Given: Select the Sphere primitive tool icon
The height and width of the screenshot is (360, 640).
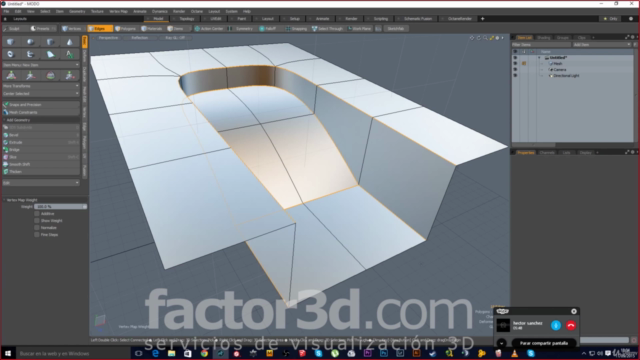Looking at the screenshot, I should pos(30,42).
